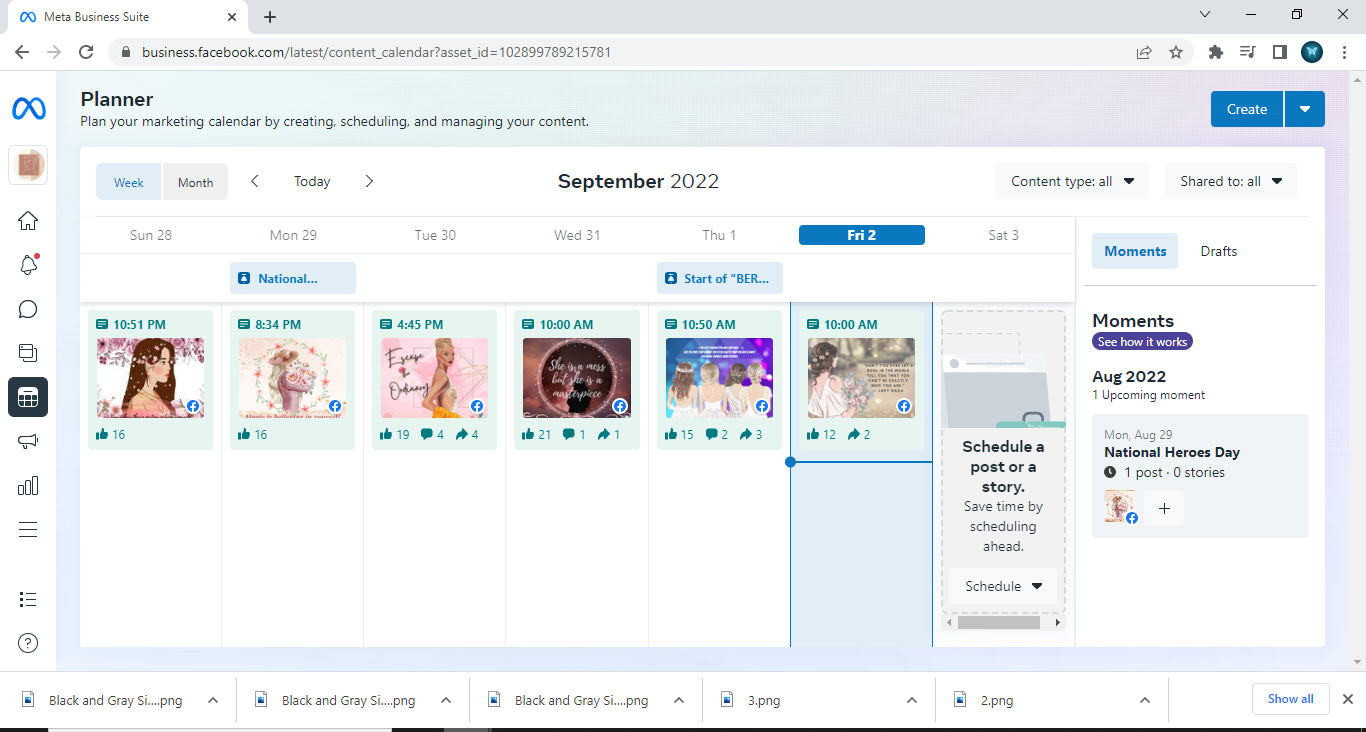Open Ads megaphone icon in sidebar

pyautogui.click(x=28, y=442)
